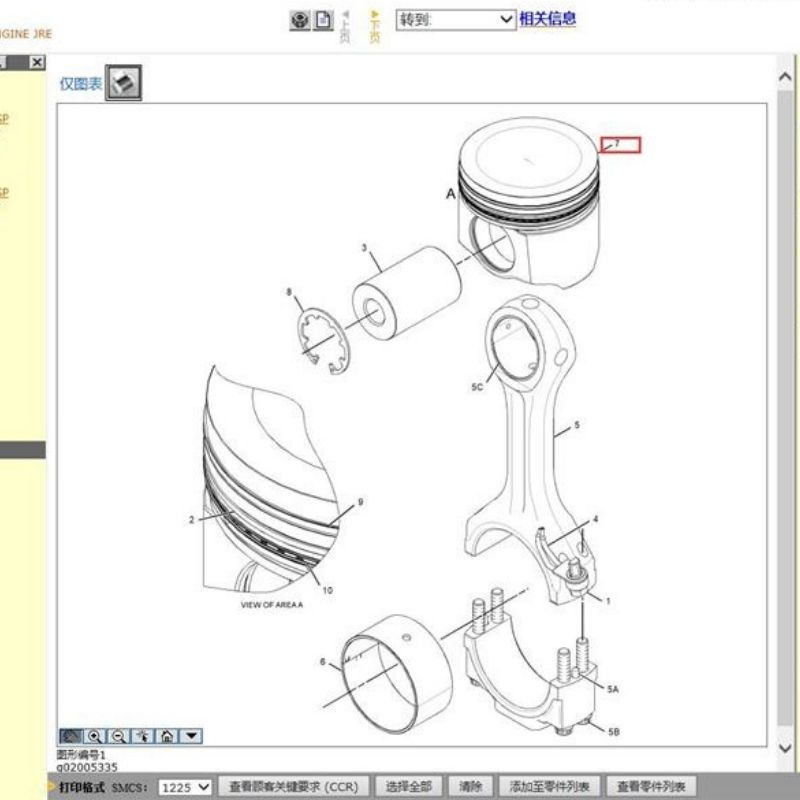Select the pan hand tool

pos(142,736)
